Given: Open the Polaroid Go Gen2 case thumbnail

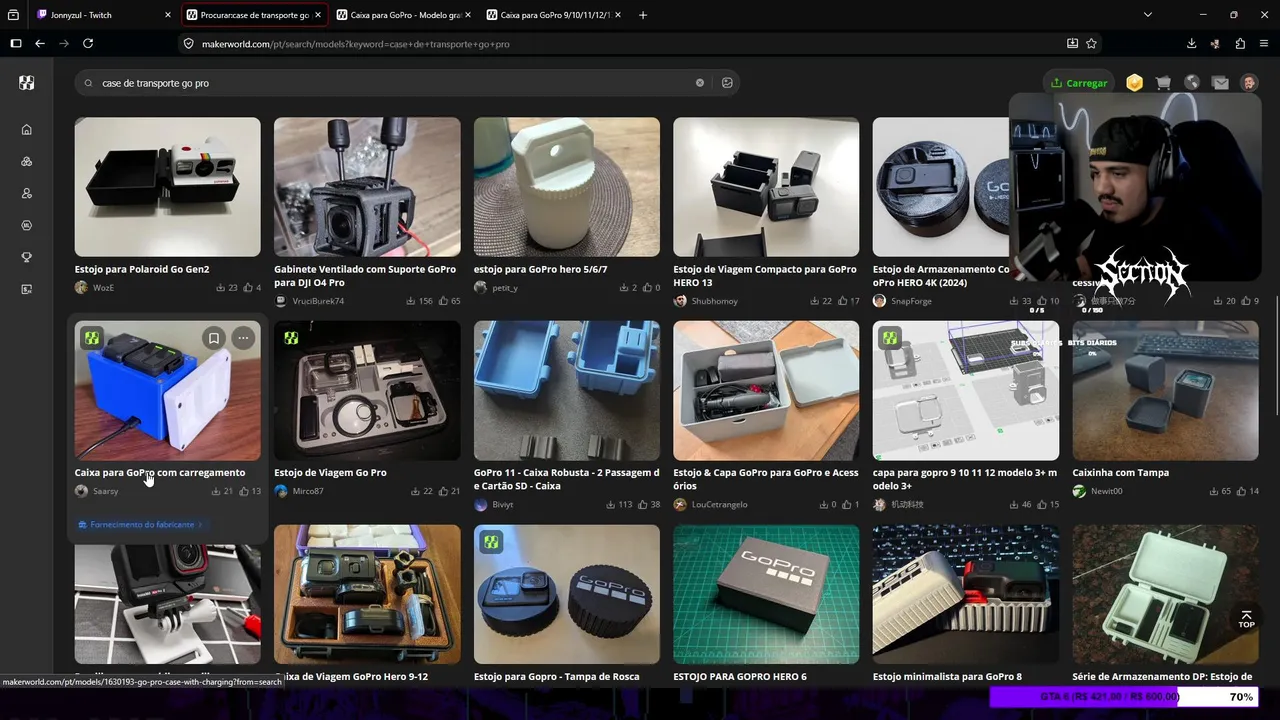Looking at the screenshot, I should click(x=168, y=187).
